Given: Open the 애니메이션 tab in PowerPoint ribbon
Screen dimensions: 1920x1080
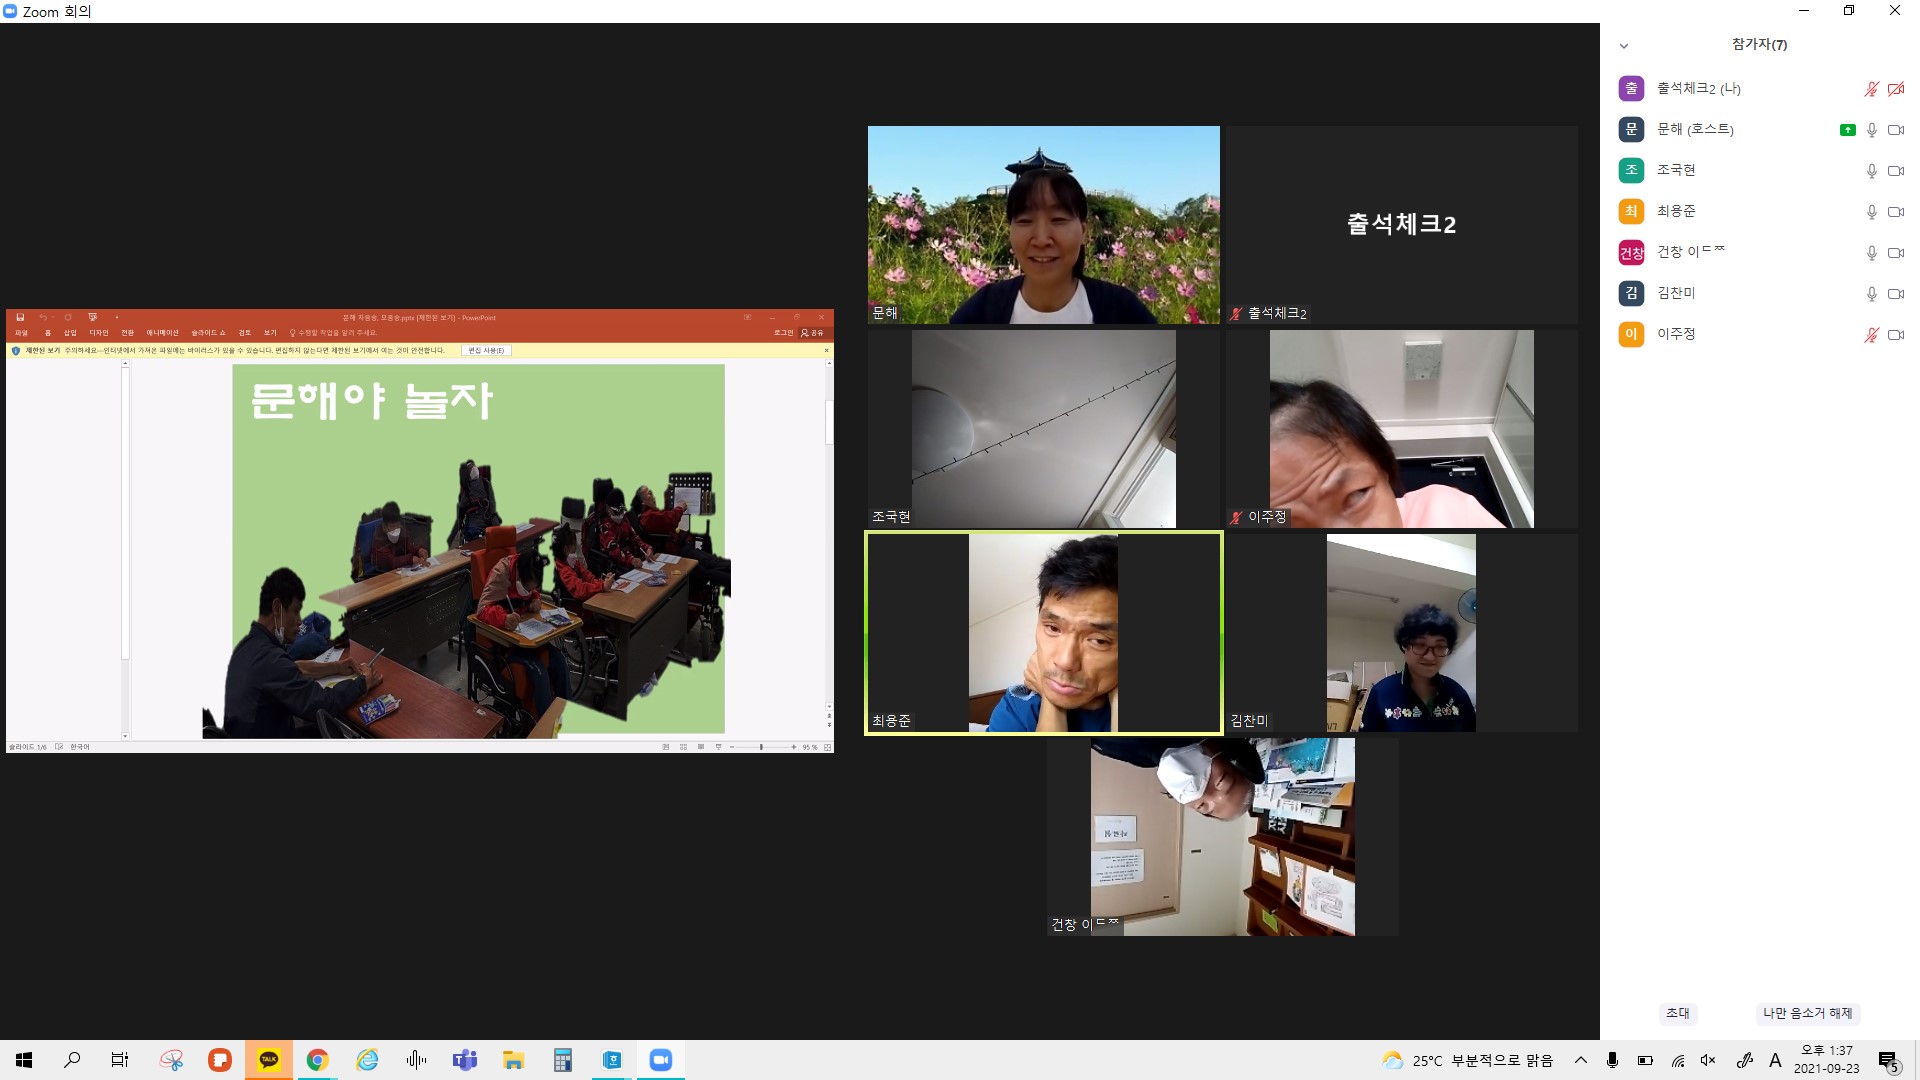Looking at the screenshot, I should tap(163, 333).
